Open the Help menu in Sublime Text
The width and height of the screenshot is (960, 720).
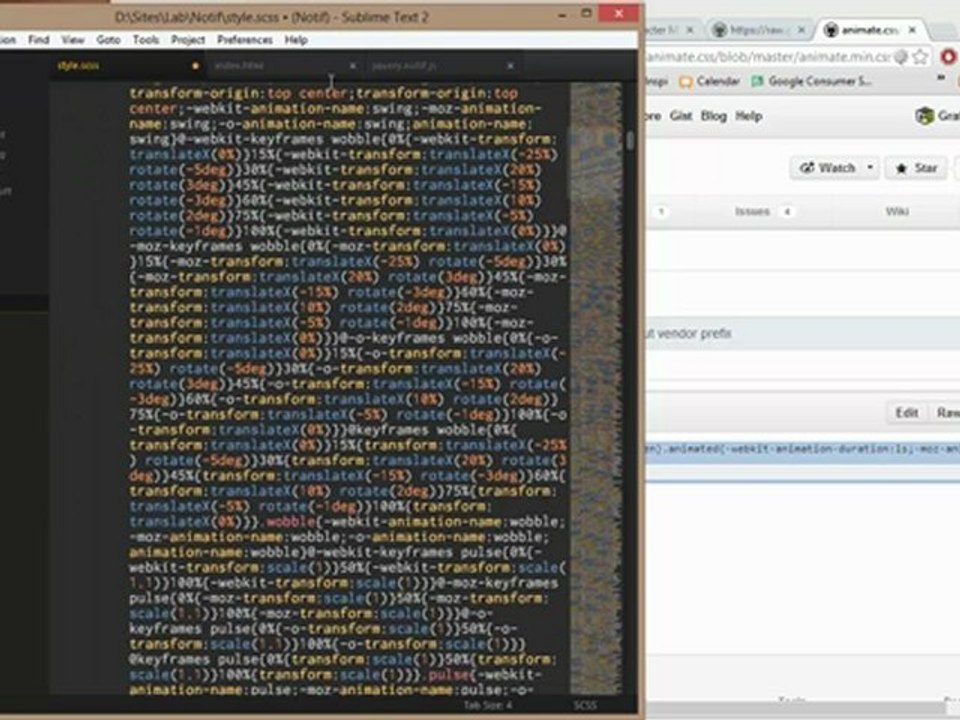[296, 40]
